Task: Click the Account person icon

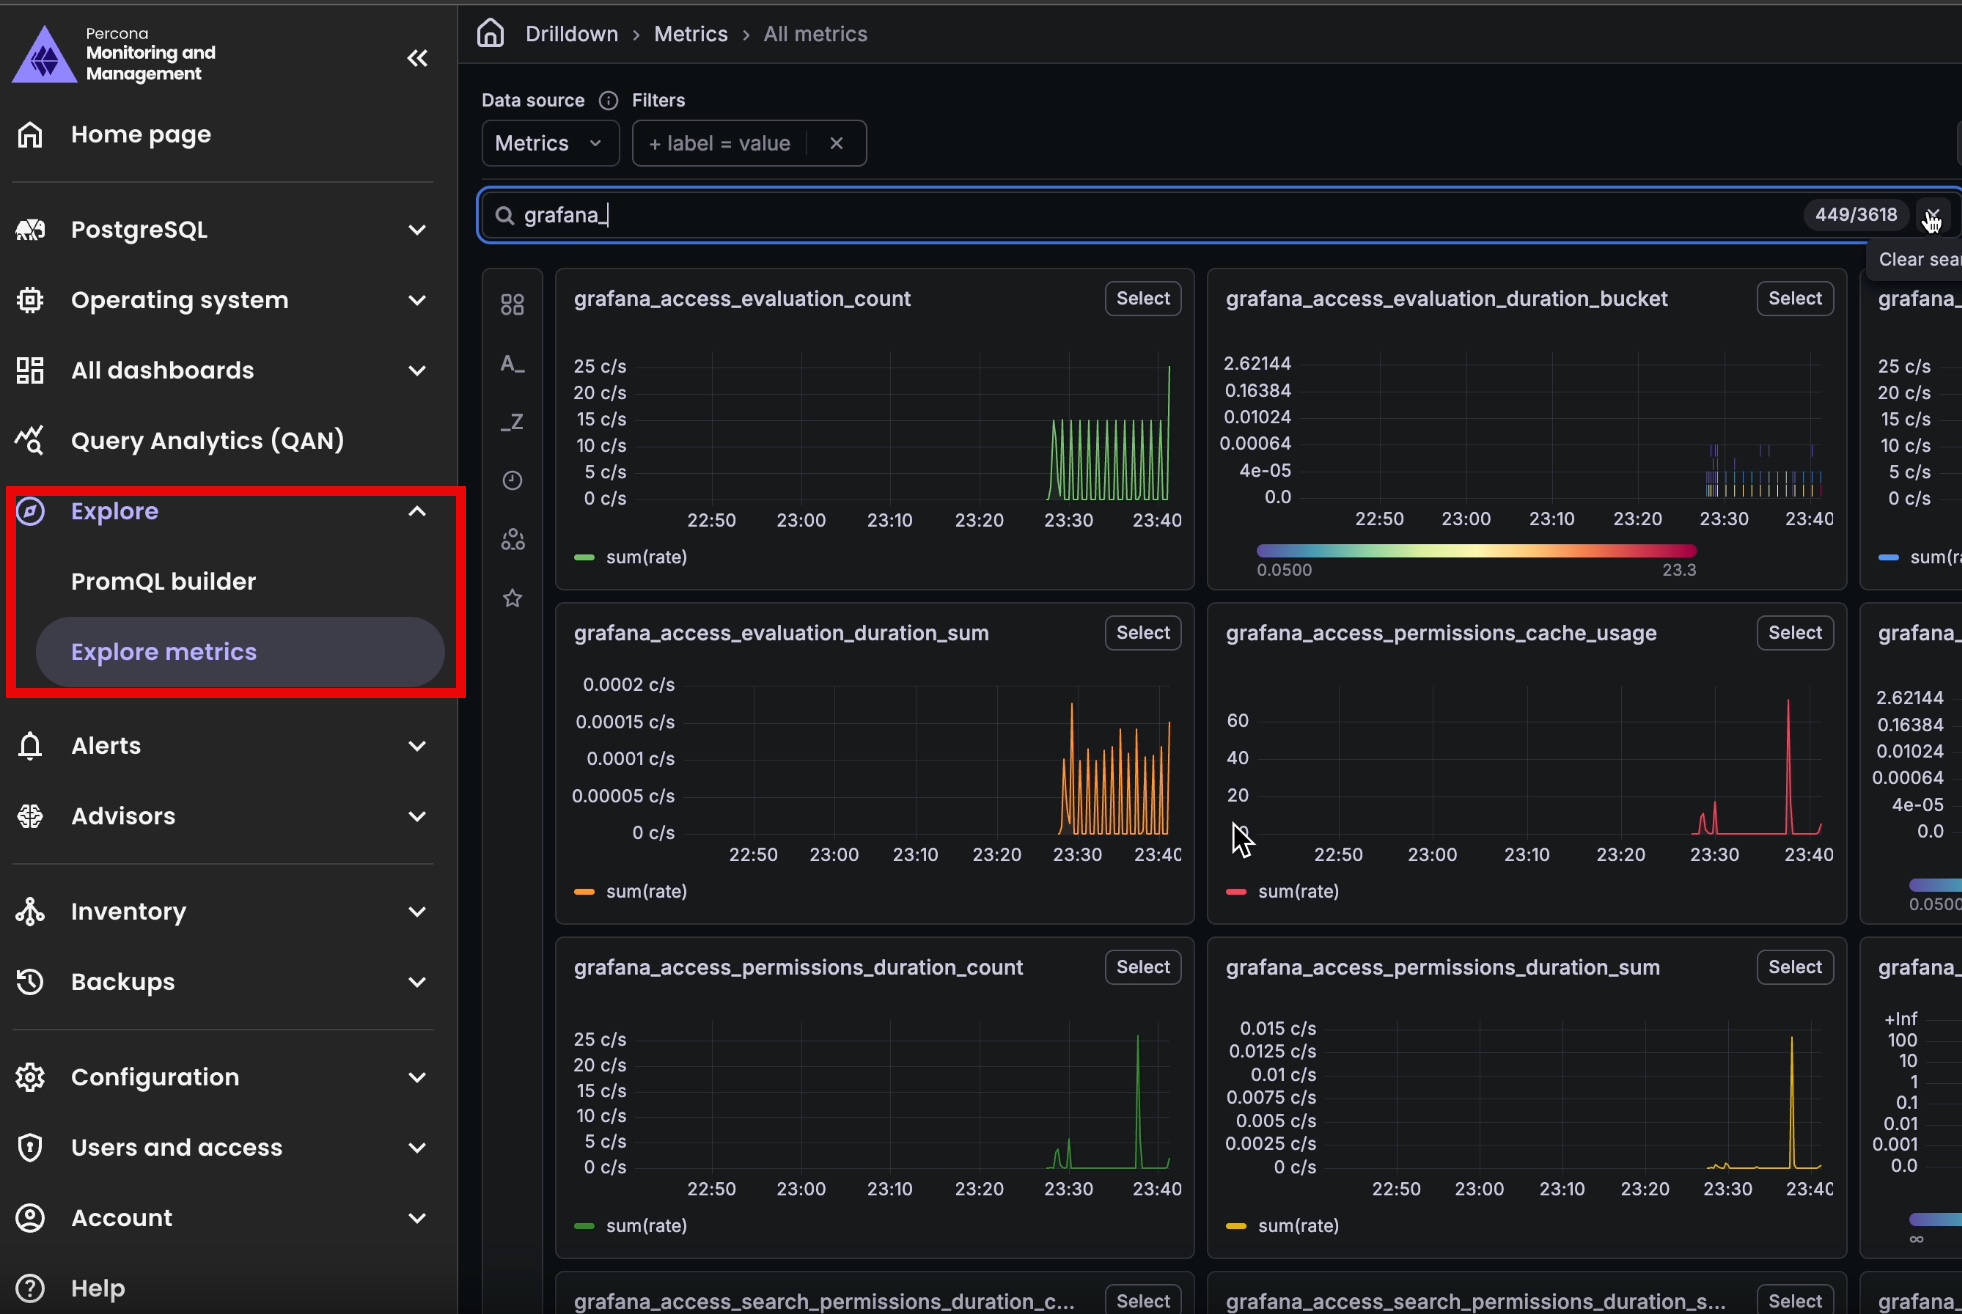Action: click(30, 1218)
